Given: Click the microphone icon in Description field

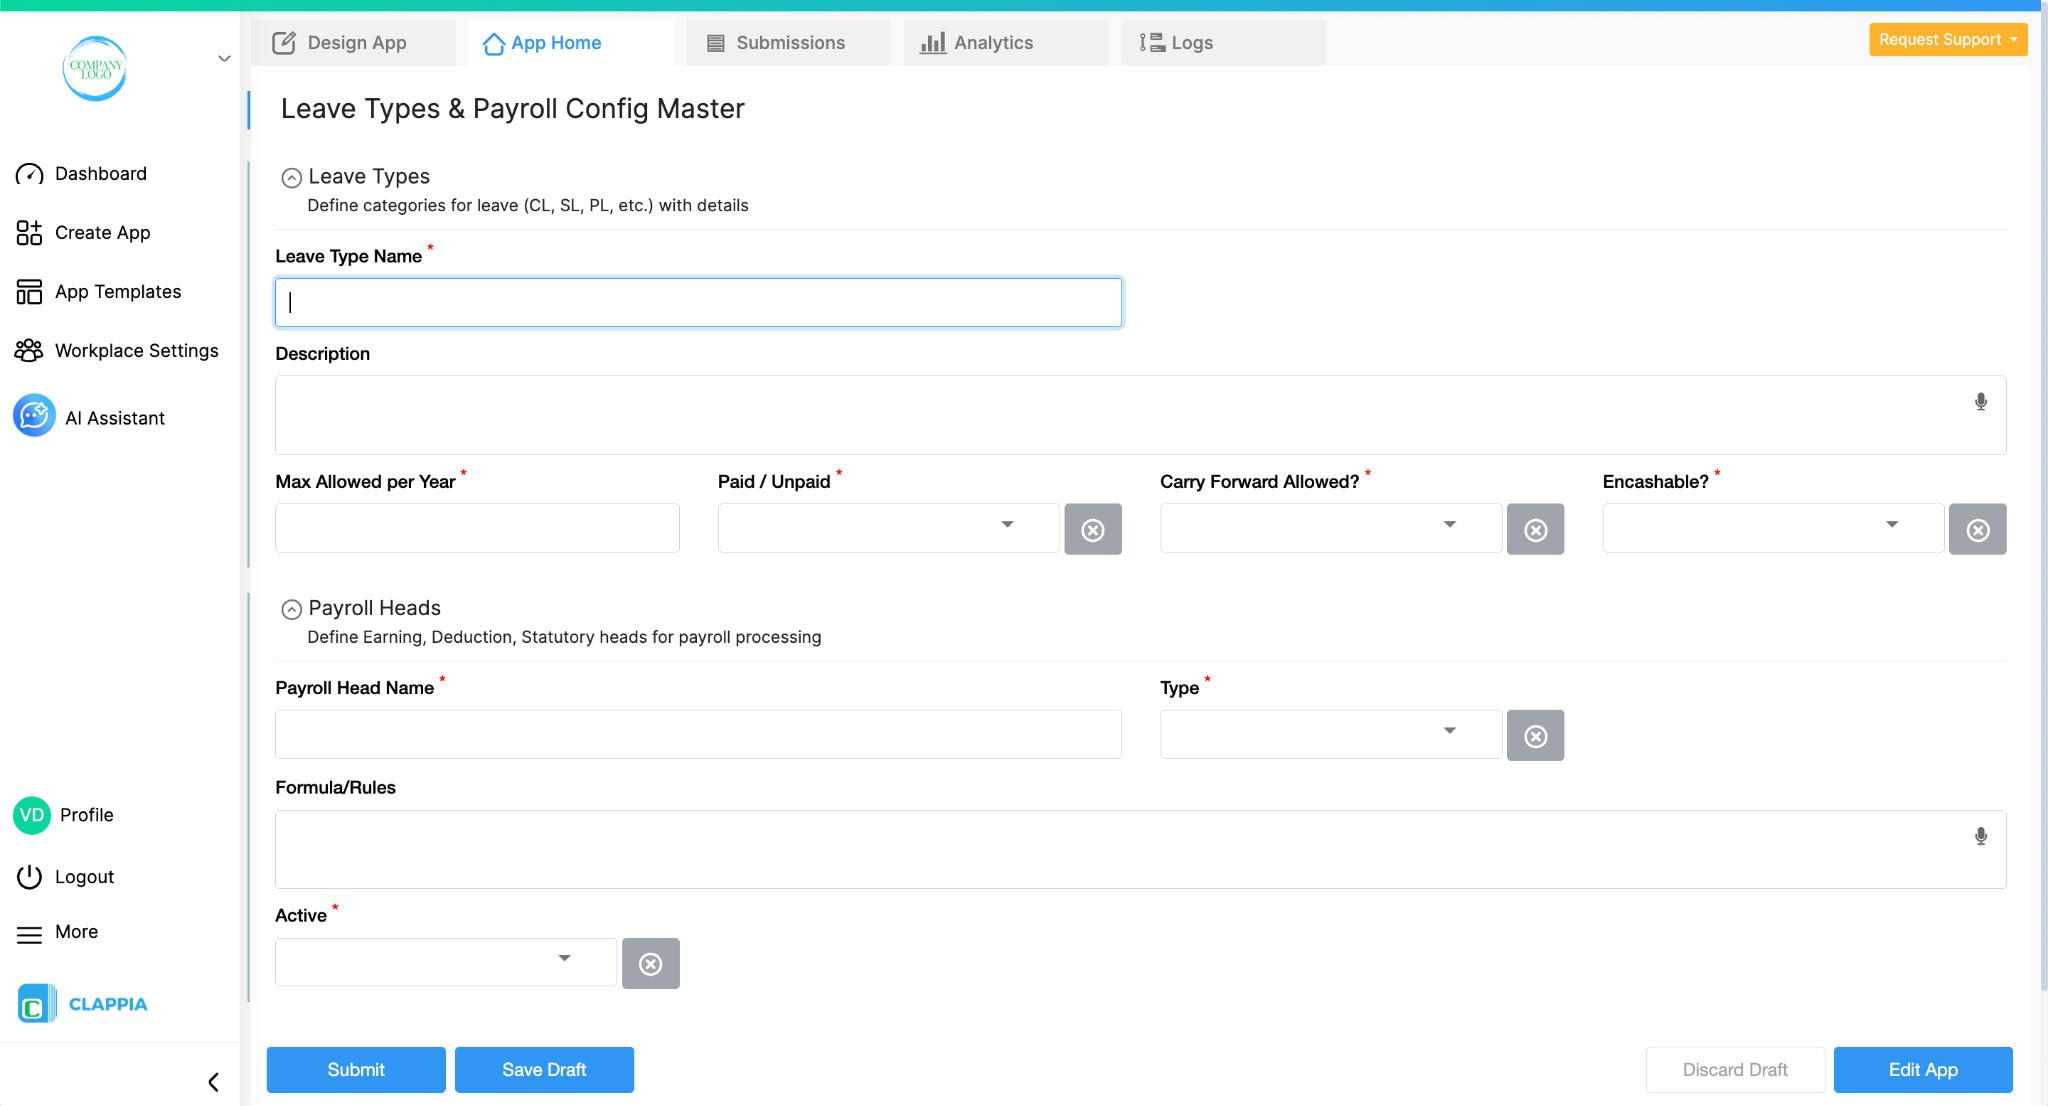Looking at the screenshot, I should click(1980, 401).
